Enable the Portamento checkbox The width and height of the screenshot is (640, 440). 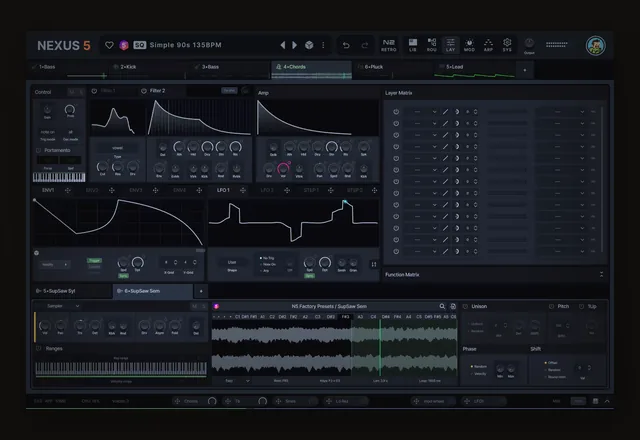[38, 150]
